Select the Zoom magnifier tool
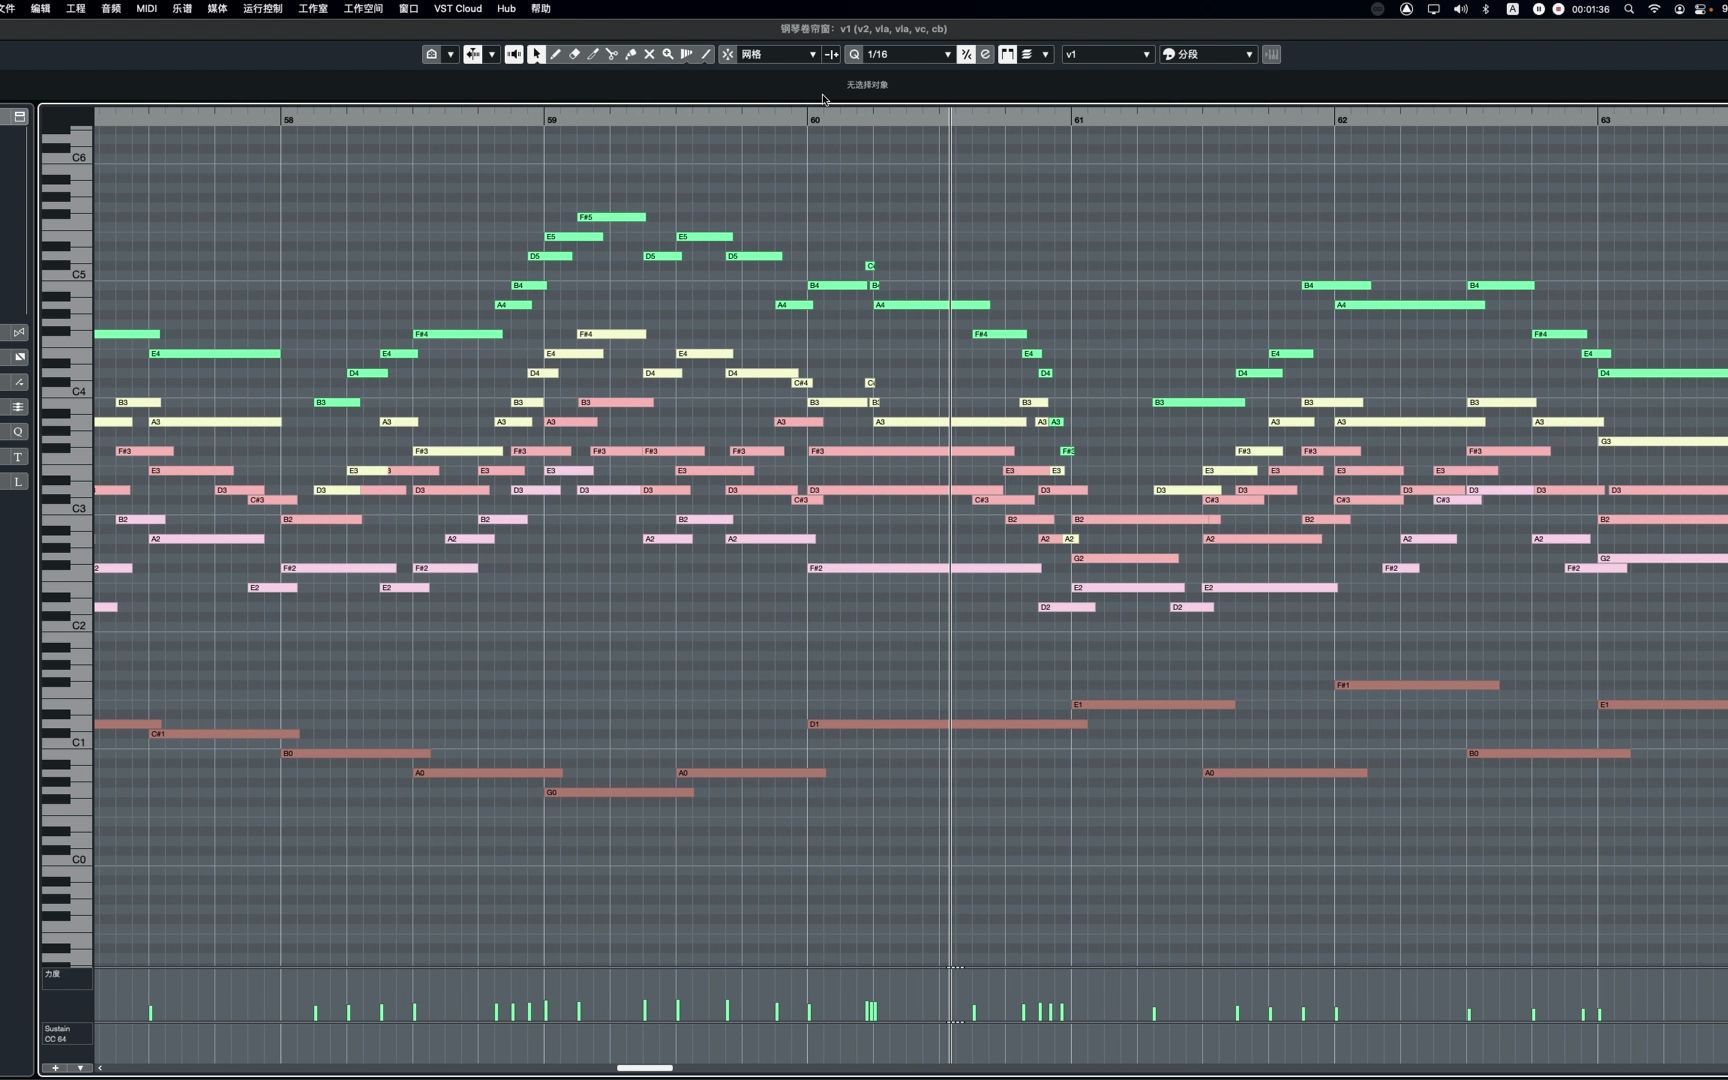 (x=668, y=54)
